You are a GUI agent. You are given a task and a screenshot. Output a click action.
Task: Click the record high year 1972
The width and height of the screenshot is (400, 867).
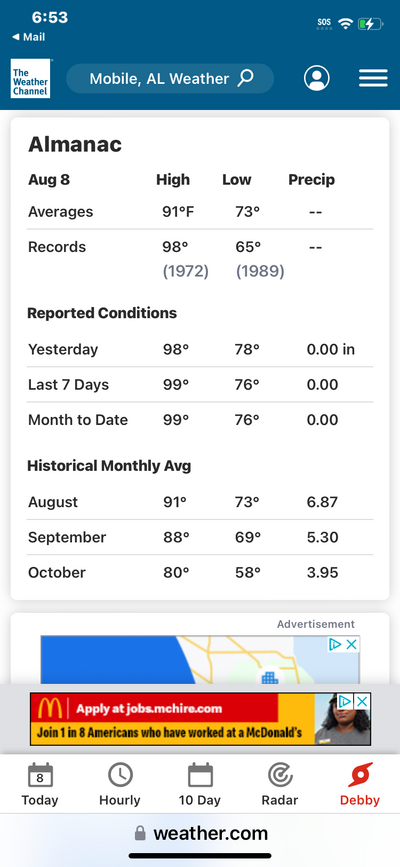click(x=185, y=271)
